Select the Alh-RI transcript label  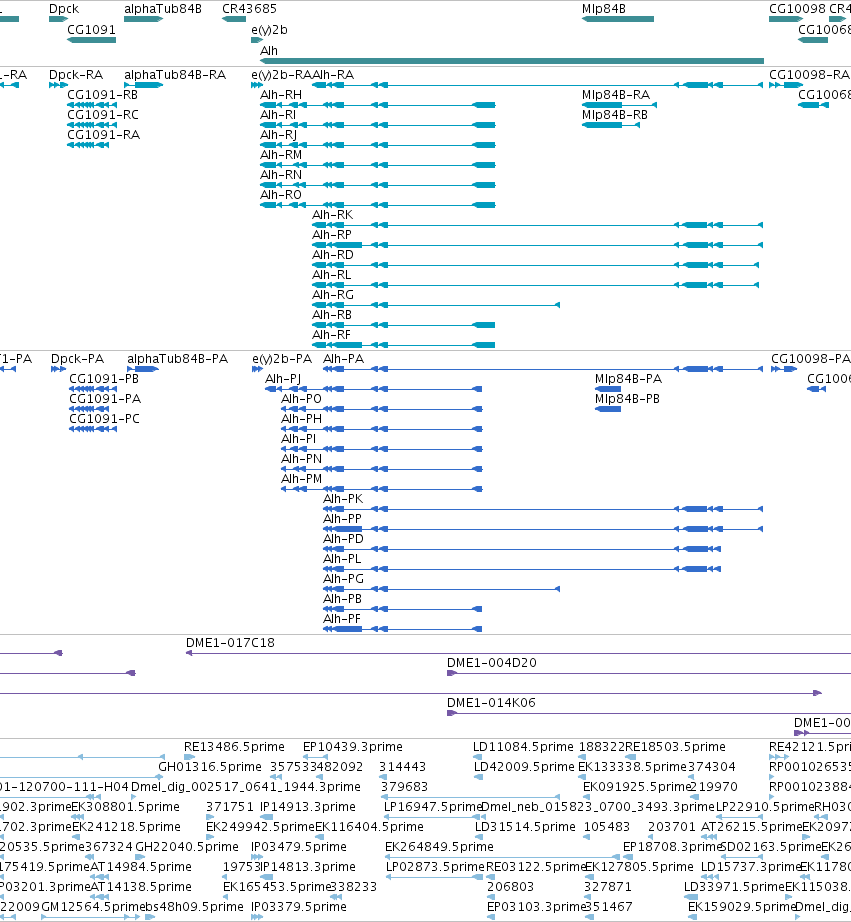278,115
